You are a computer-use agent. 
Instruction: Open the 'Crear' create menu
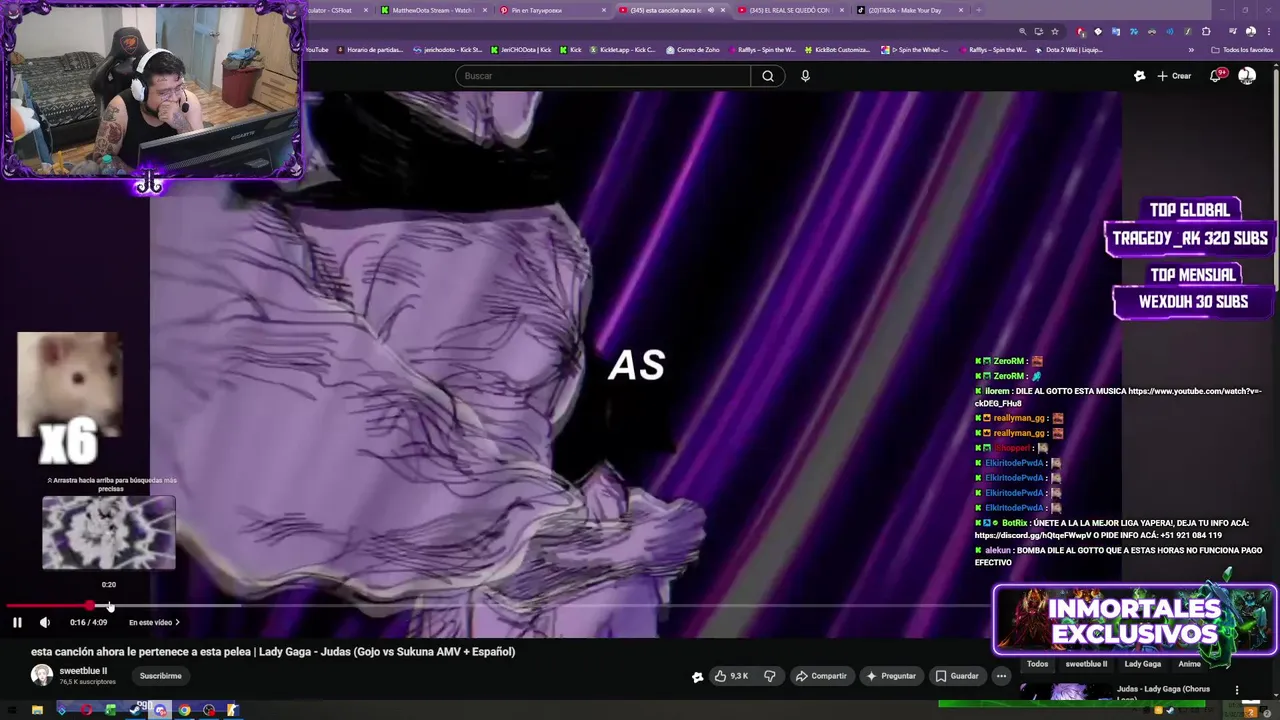pos(1174,76)
